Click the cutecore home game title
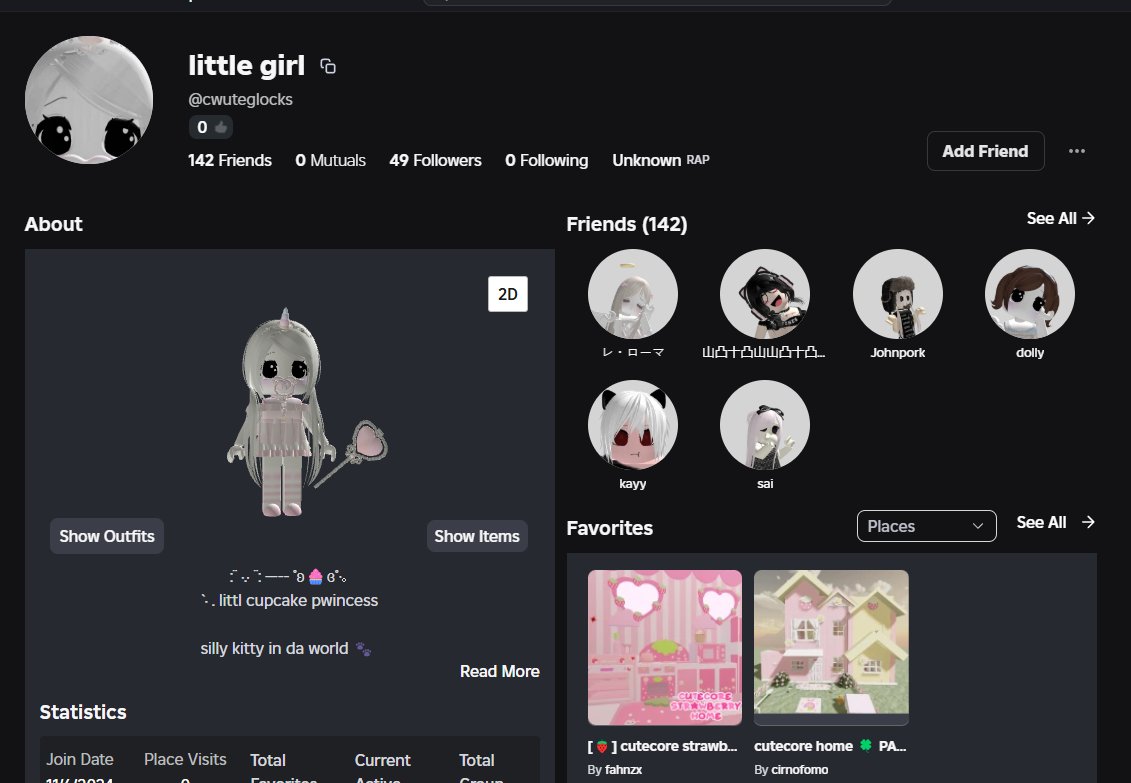This screenshot has width=1131, height=783. tap(829, 746)
